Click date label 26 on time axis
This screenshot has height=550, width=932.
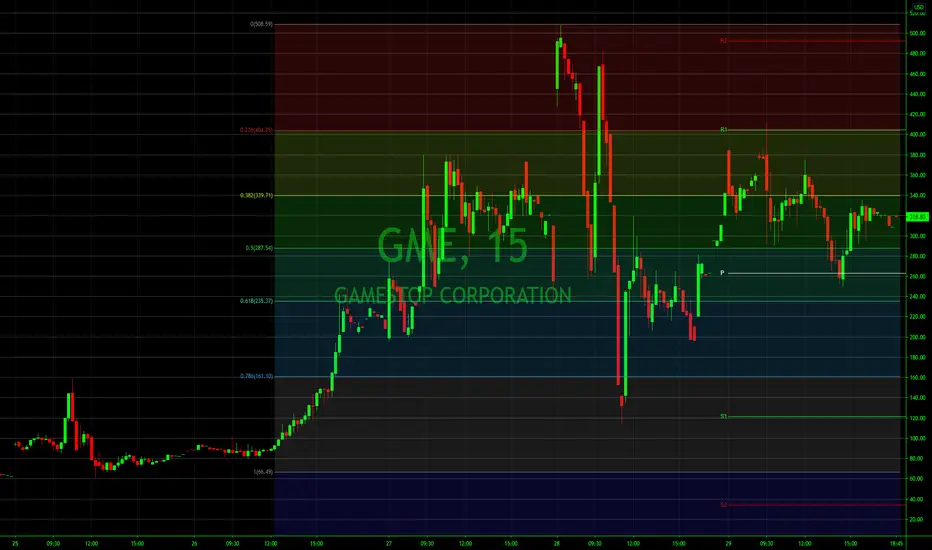pyautogui.click(x=194, y=543)
